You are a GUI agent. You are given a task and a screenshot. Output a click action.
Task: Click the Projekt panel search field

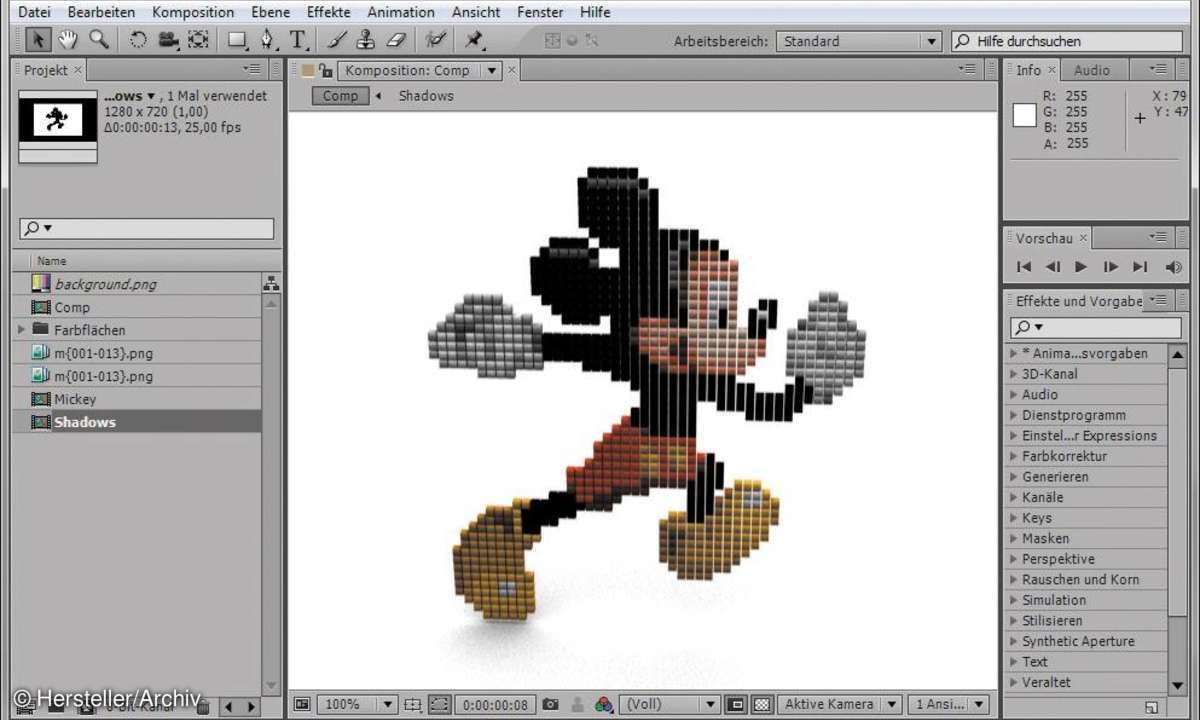146,228
